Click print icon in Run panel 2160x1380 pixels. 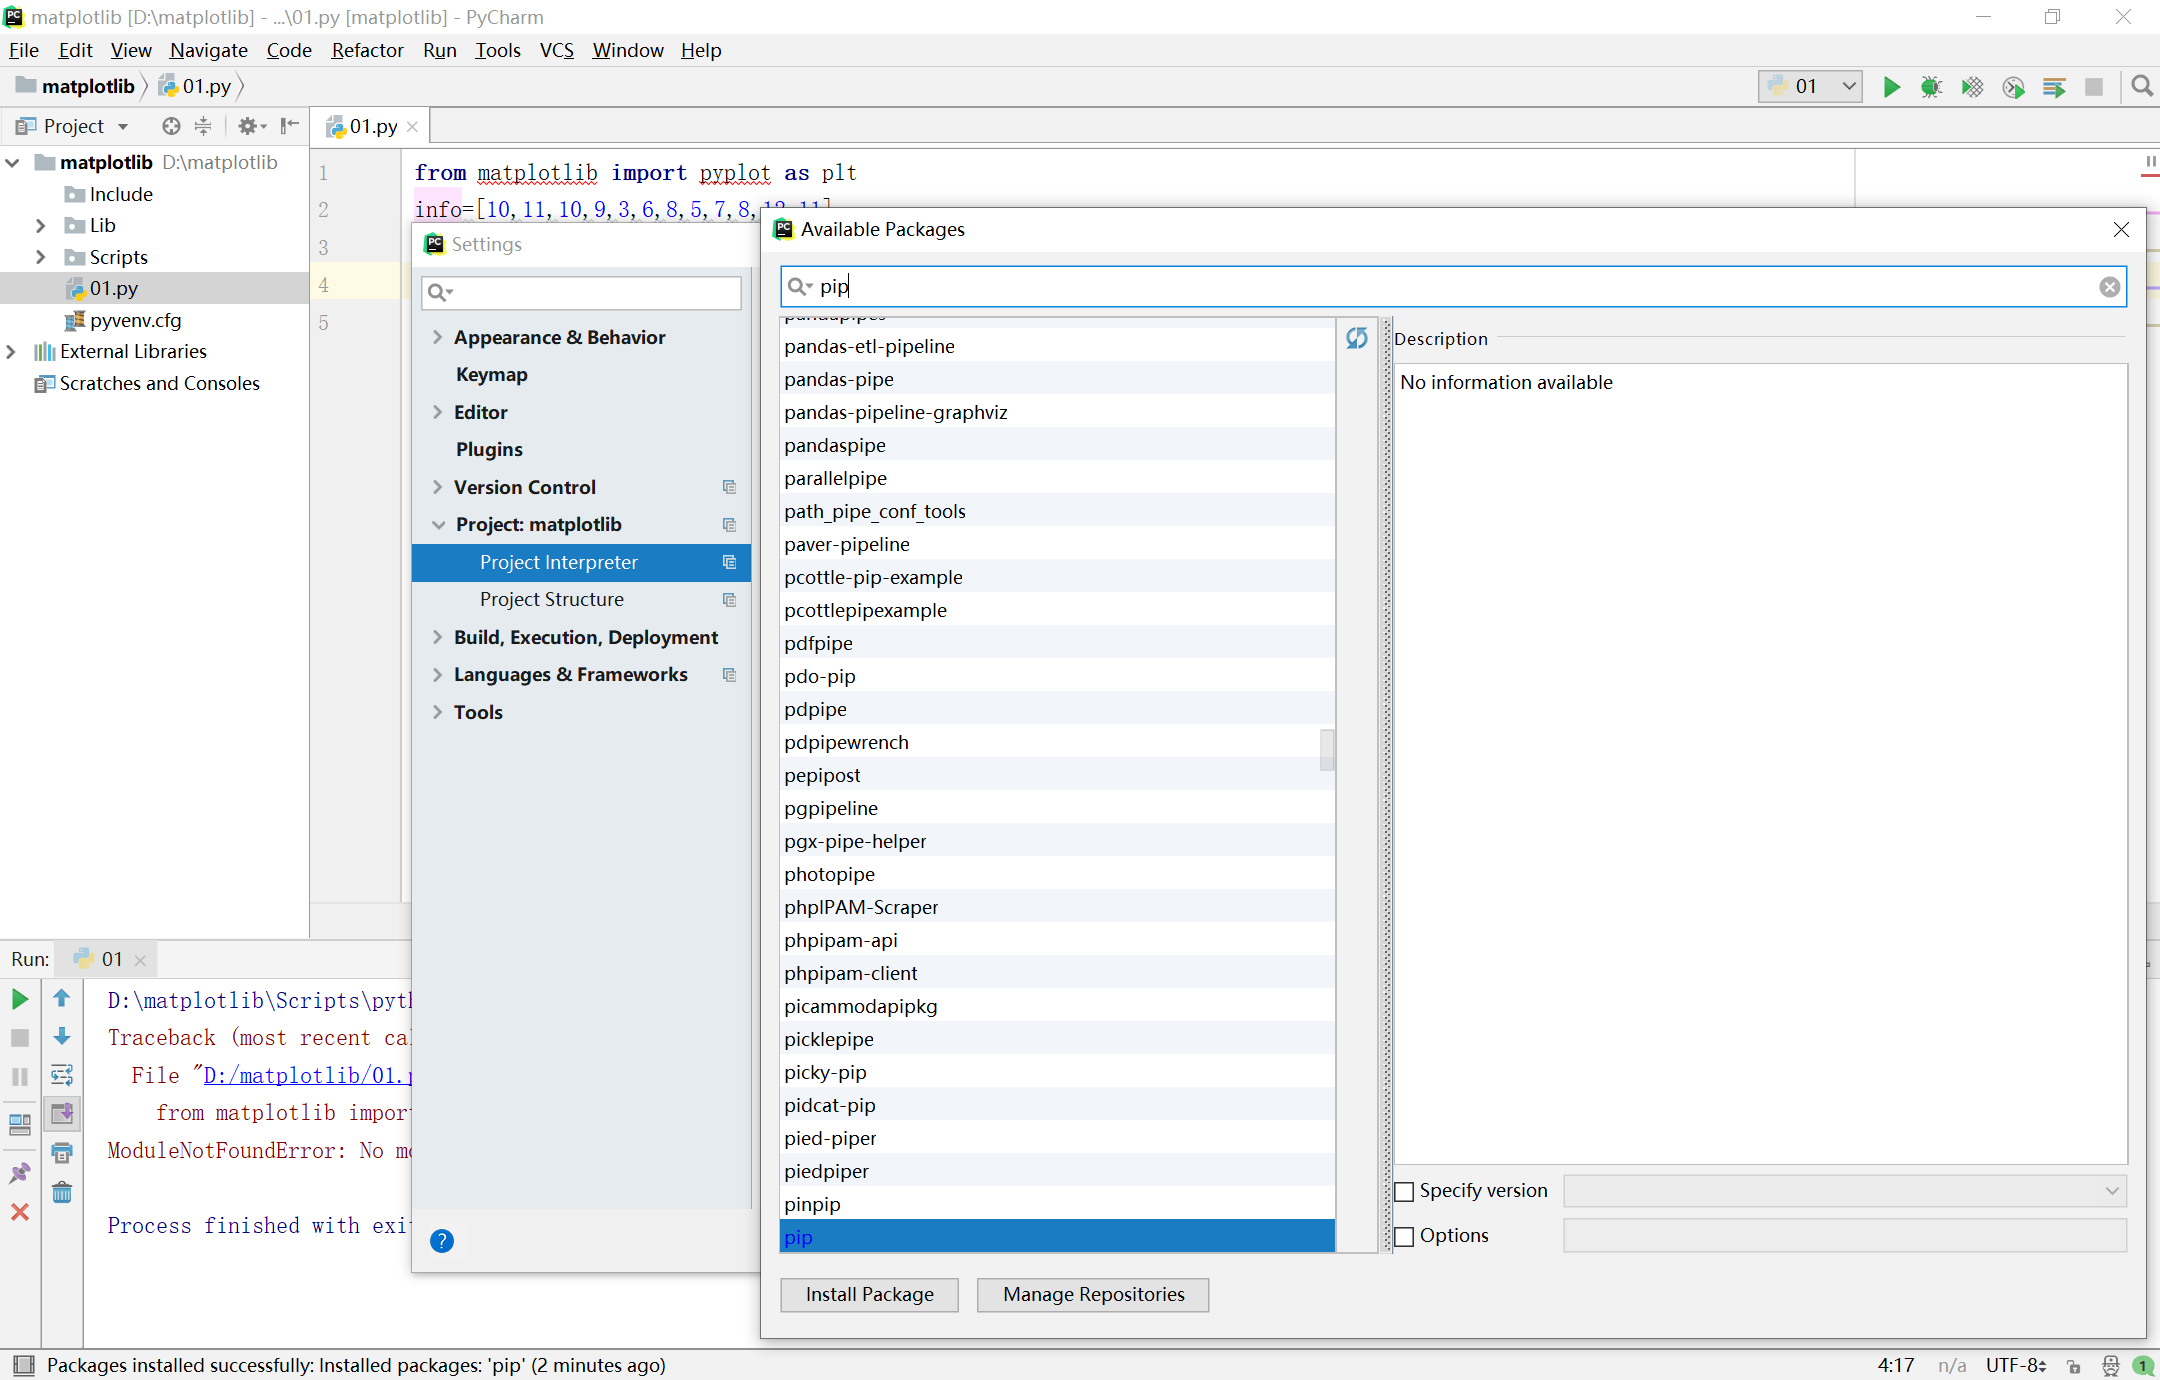(62, 1153)
